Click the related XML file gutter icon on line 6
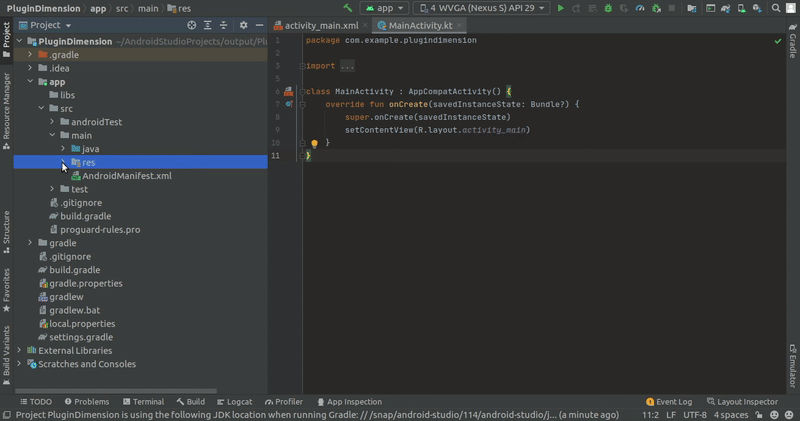 288,91
